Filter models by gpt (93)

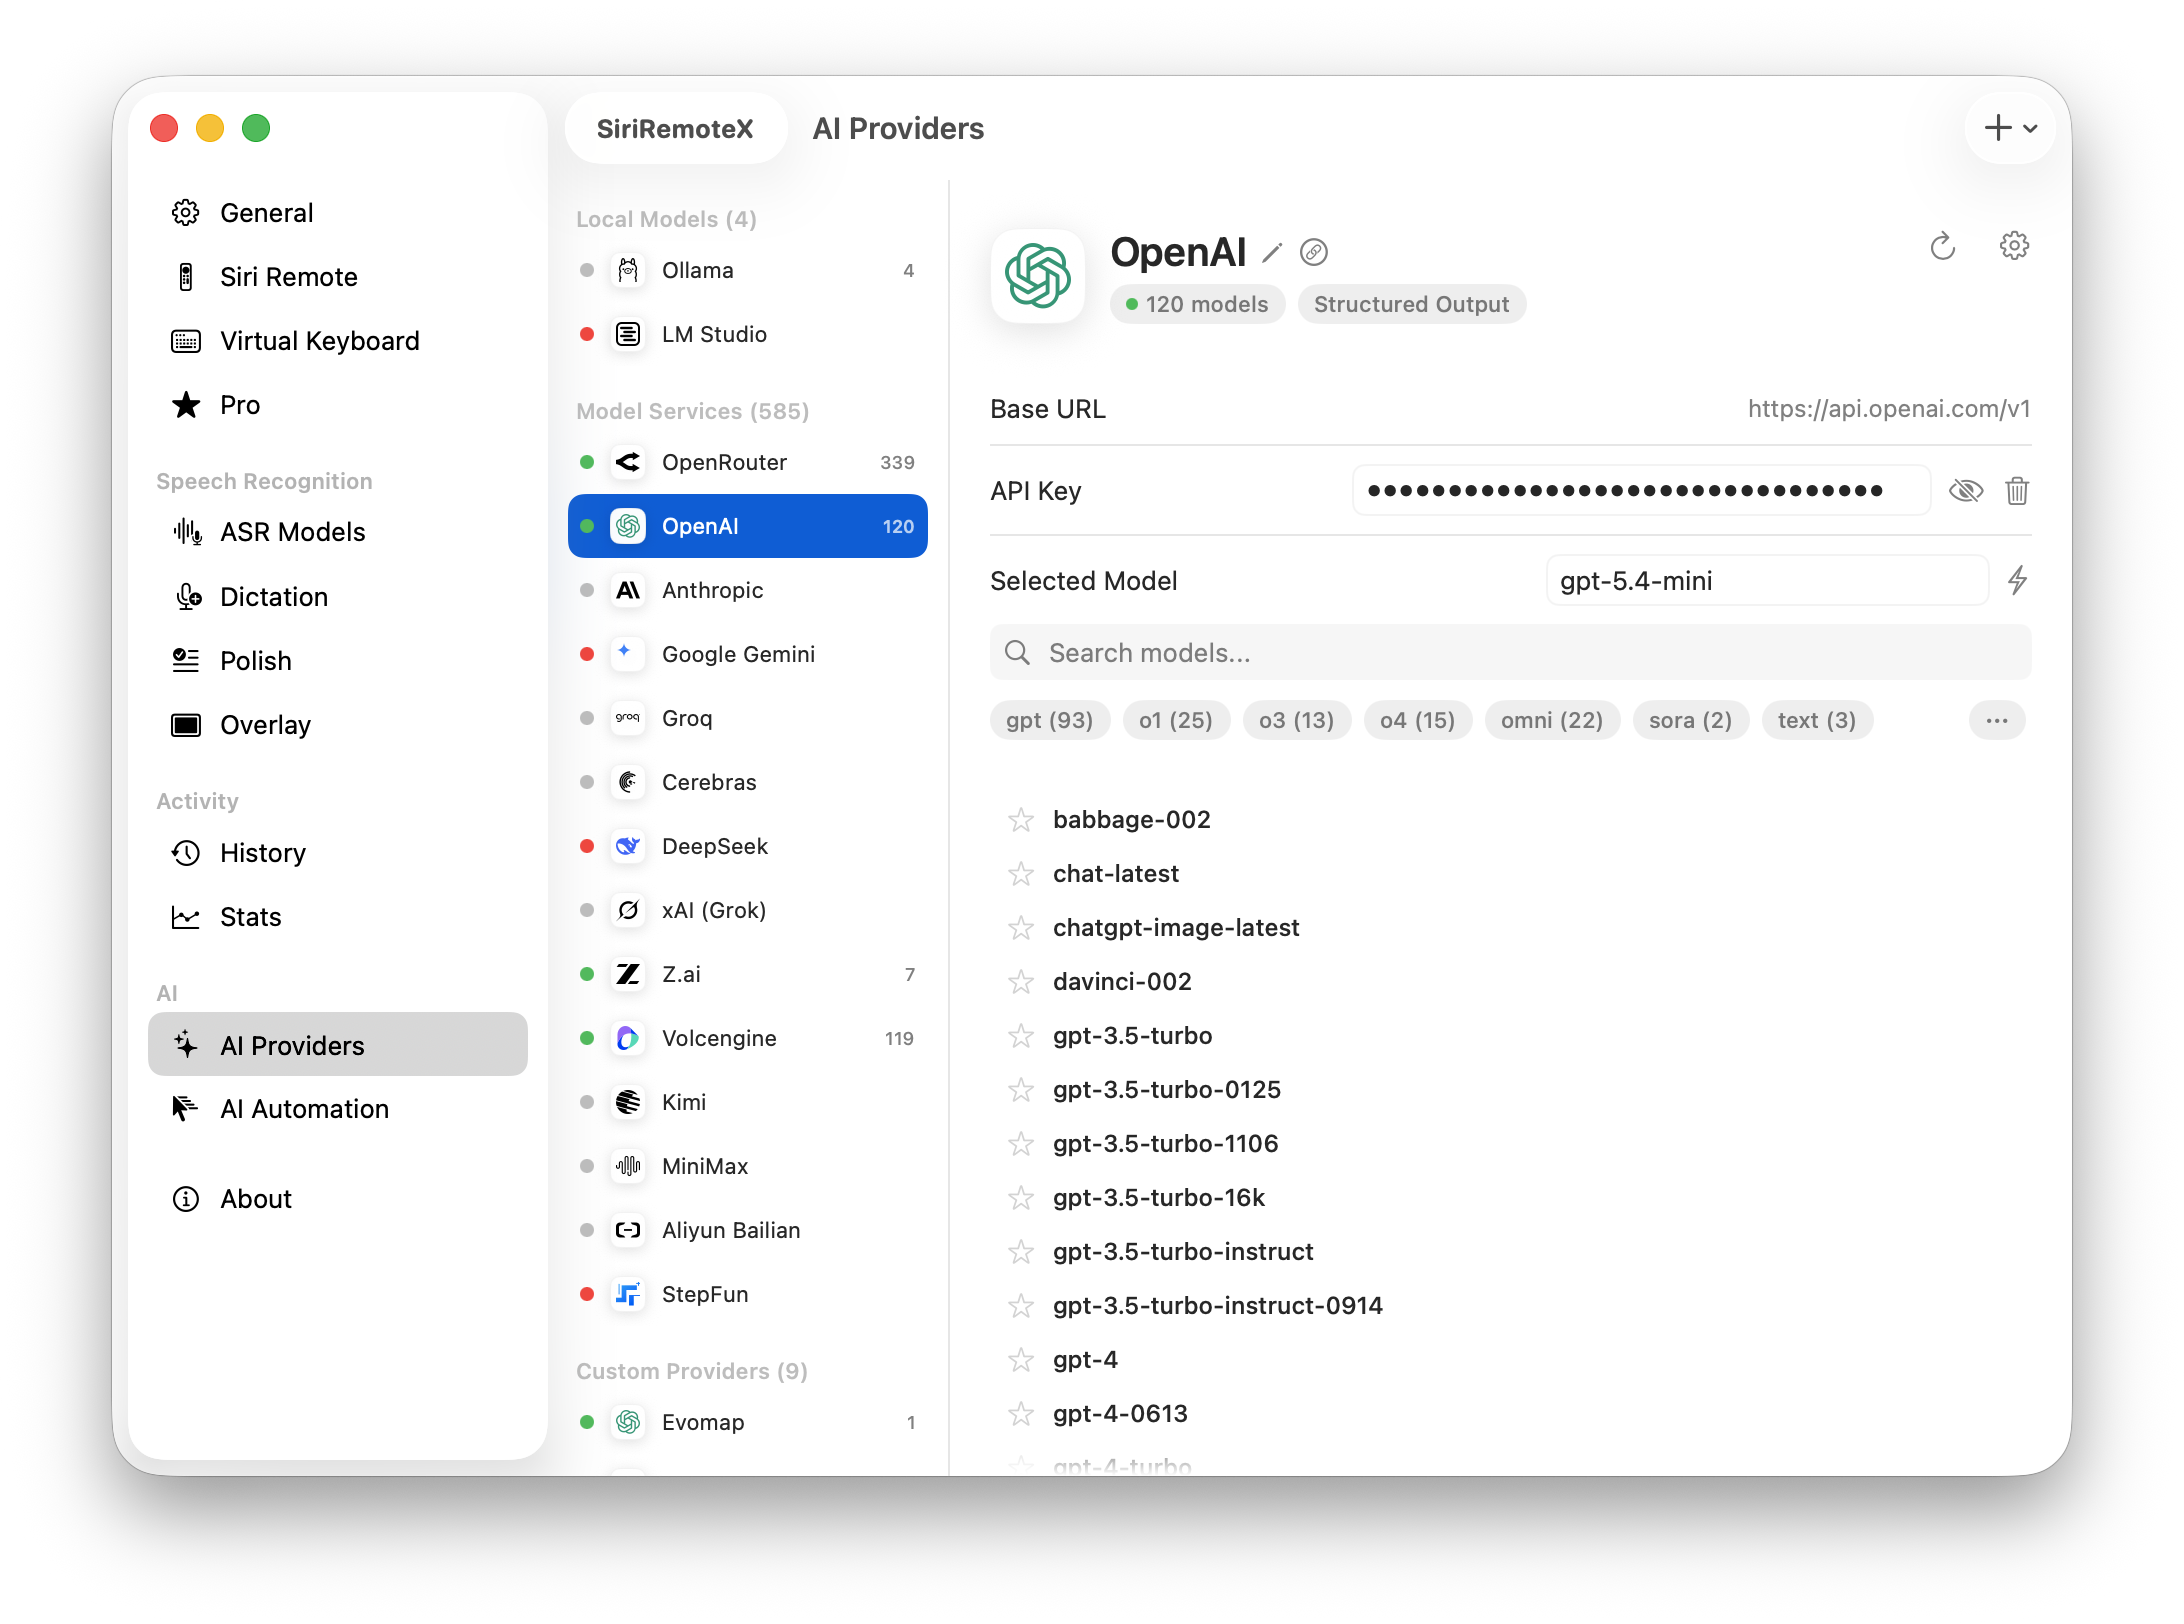1049,720
